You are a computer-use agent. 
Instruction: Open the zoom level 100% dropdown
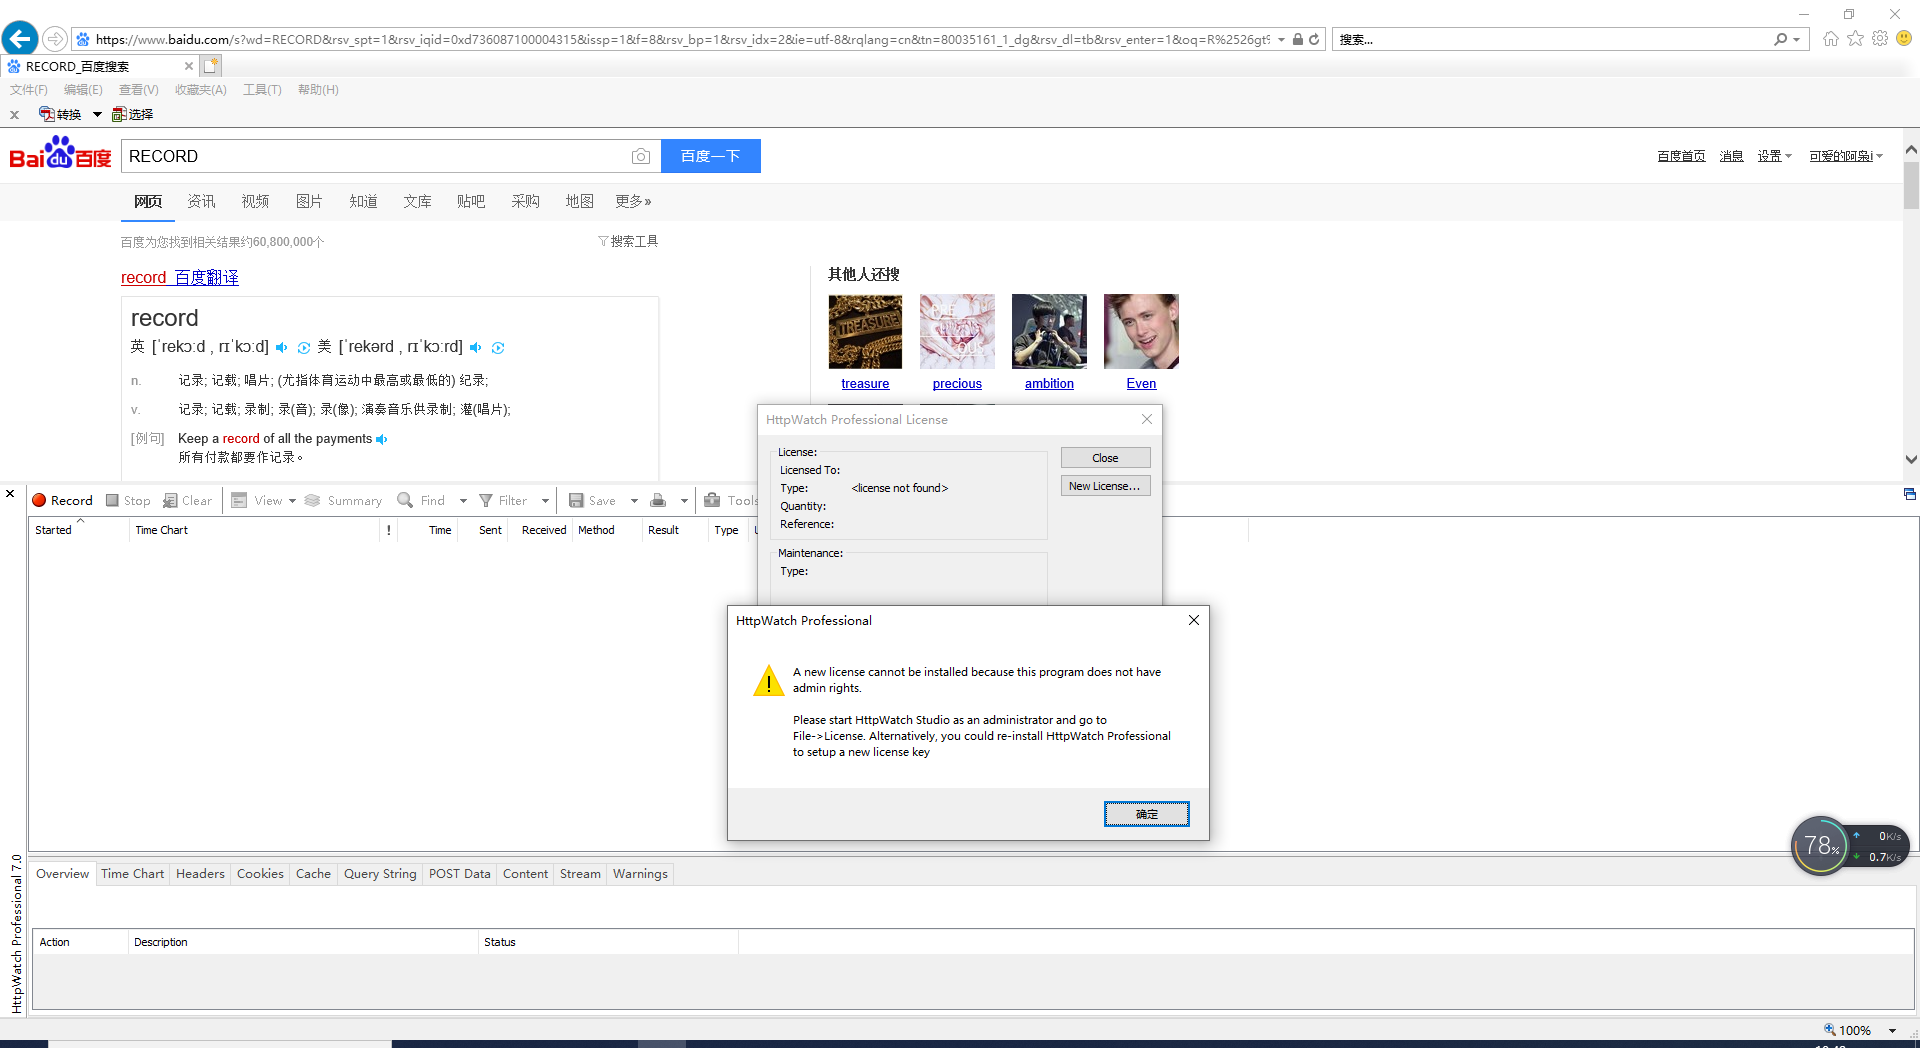pos(1892,1031)
